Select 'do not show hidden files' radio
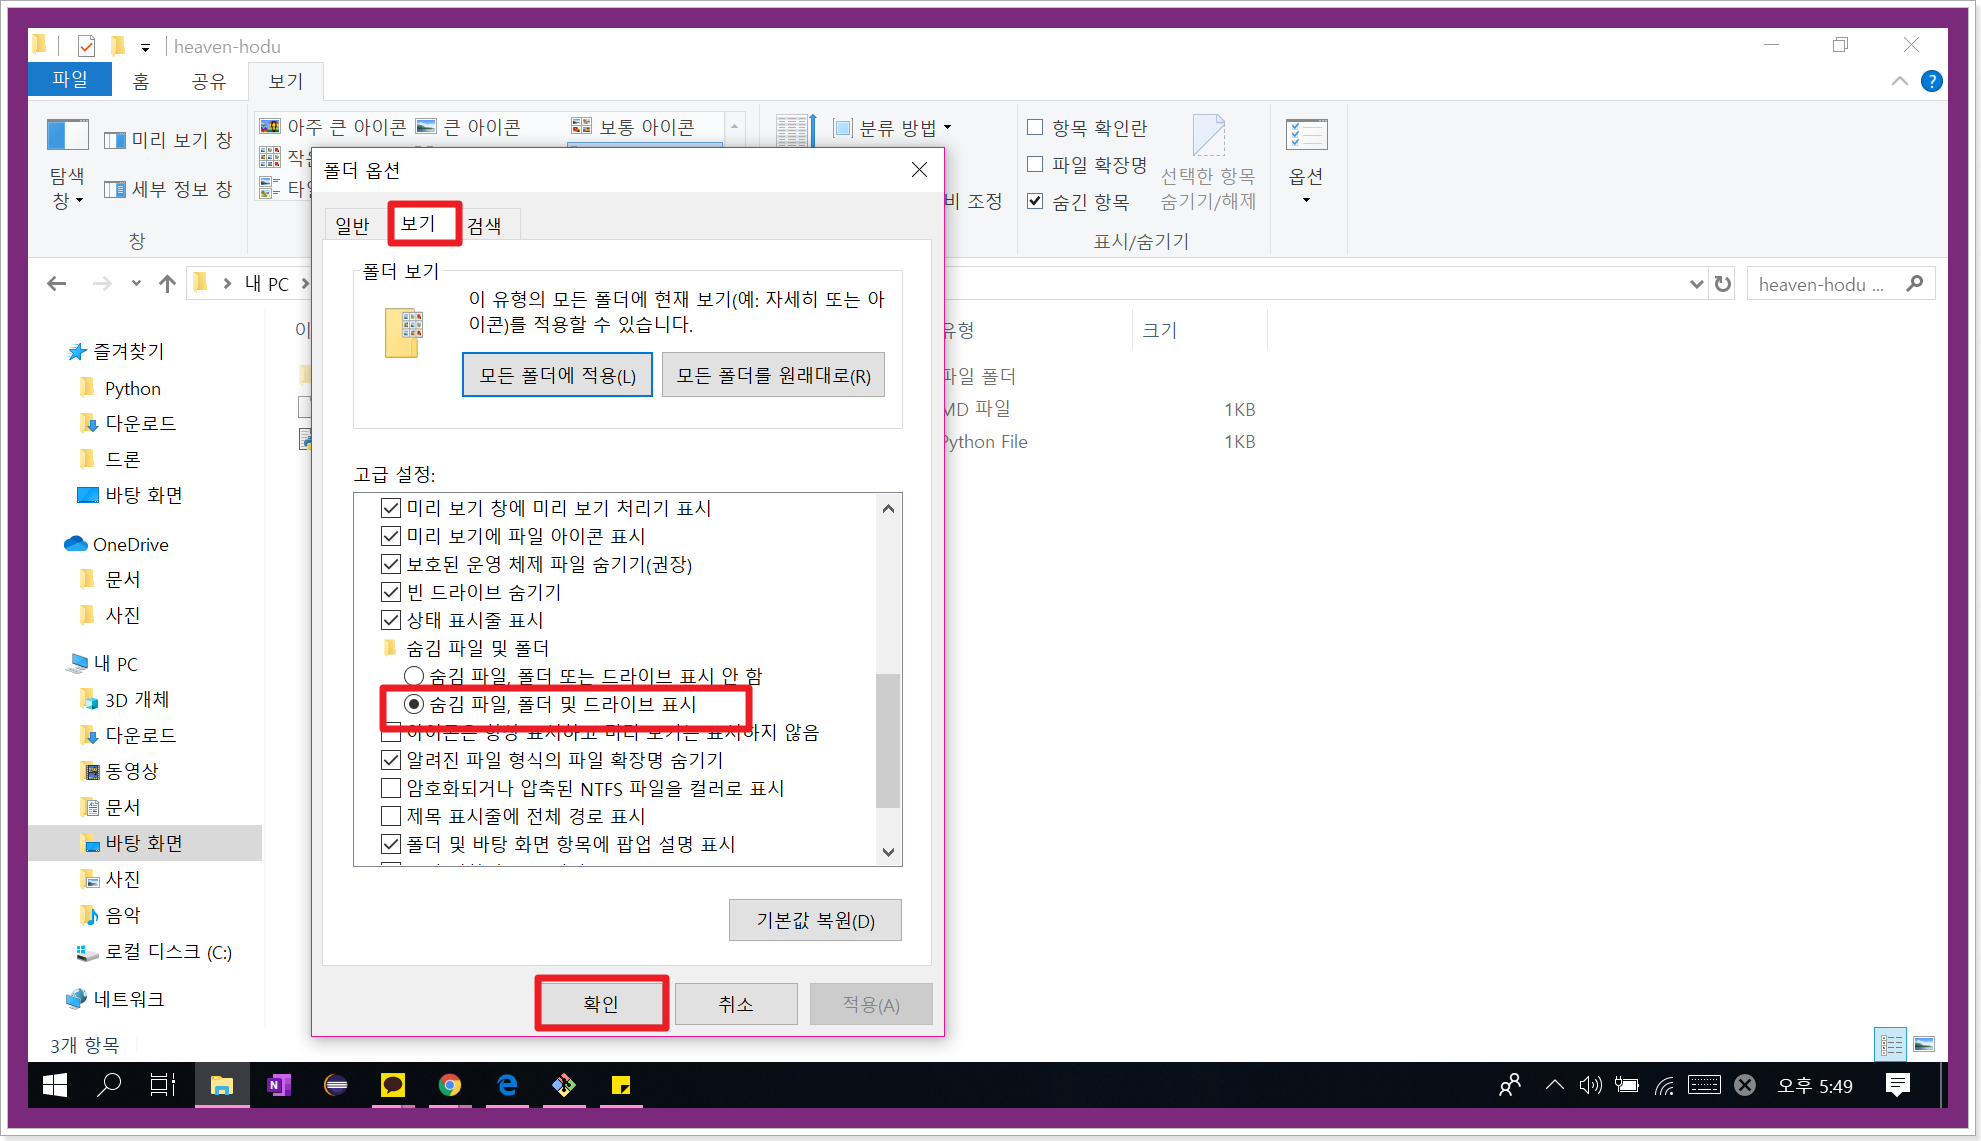This screenshot has width=1981, height=1141. click(414, 676)
